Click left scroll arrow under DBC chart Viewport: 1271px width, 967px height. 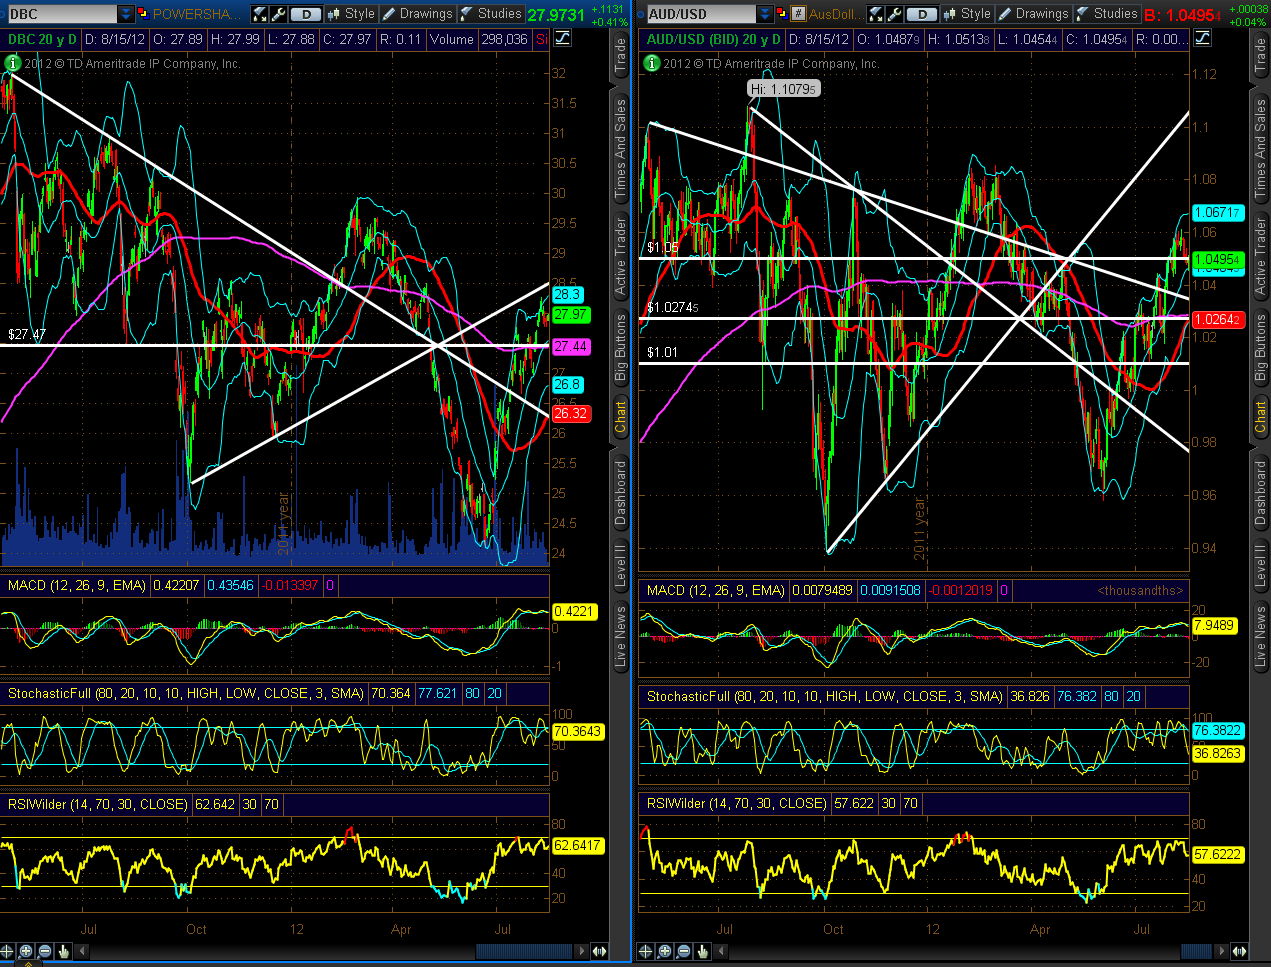[x=82, y=951]
